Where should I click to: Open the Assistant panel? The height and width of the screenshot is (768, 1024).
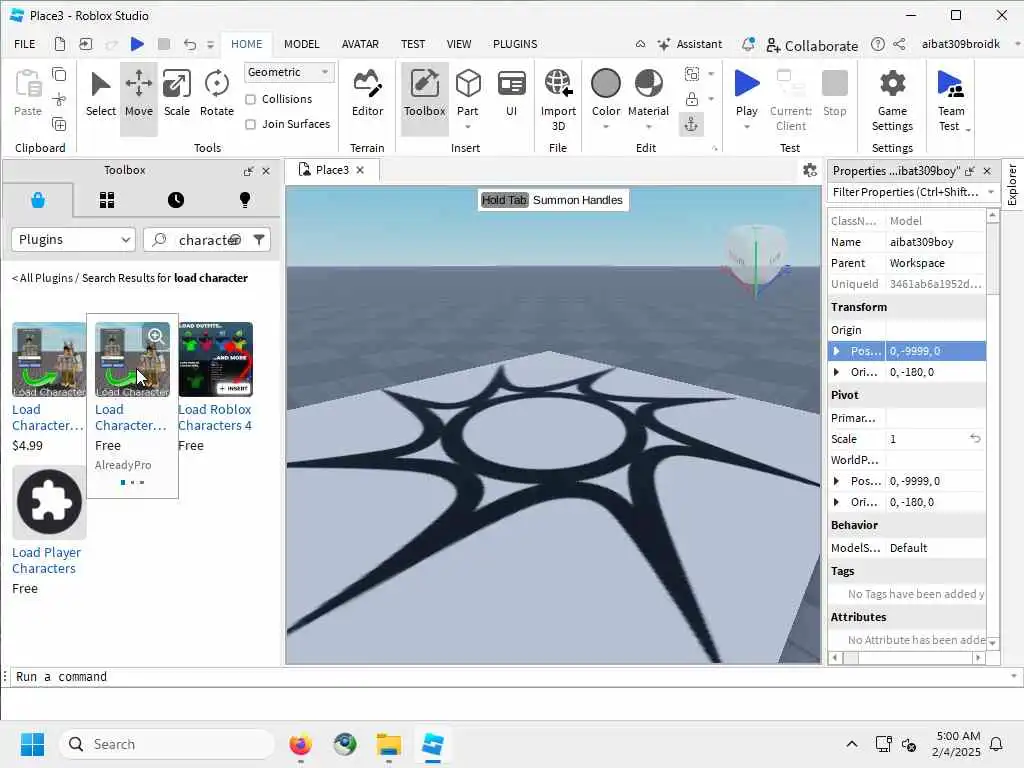[x=690, y=44]
